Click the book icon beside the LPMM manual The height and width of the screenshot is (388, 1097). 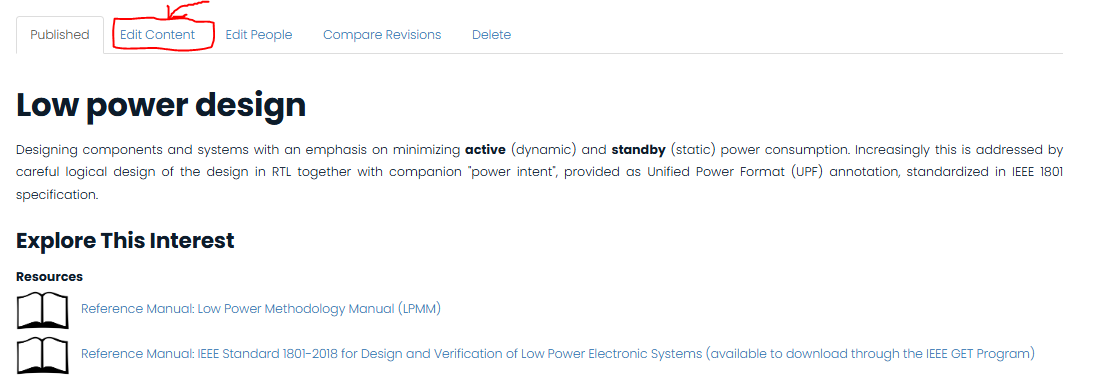click(43, 310)
